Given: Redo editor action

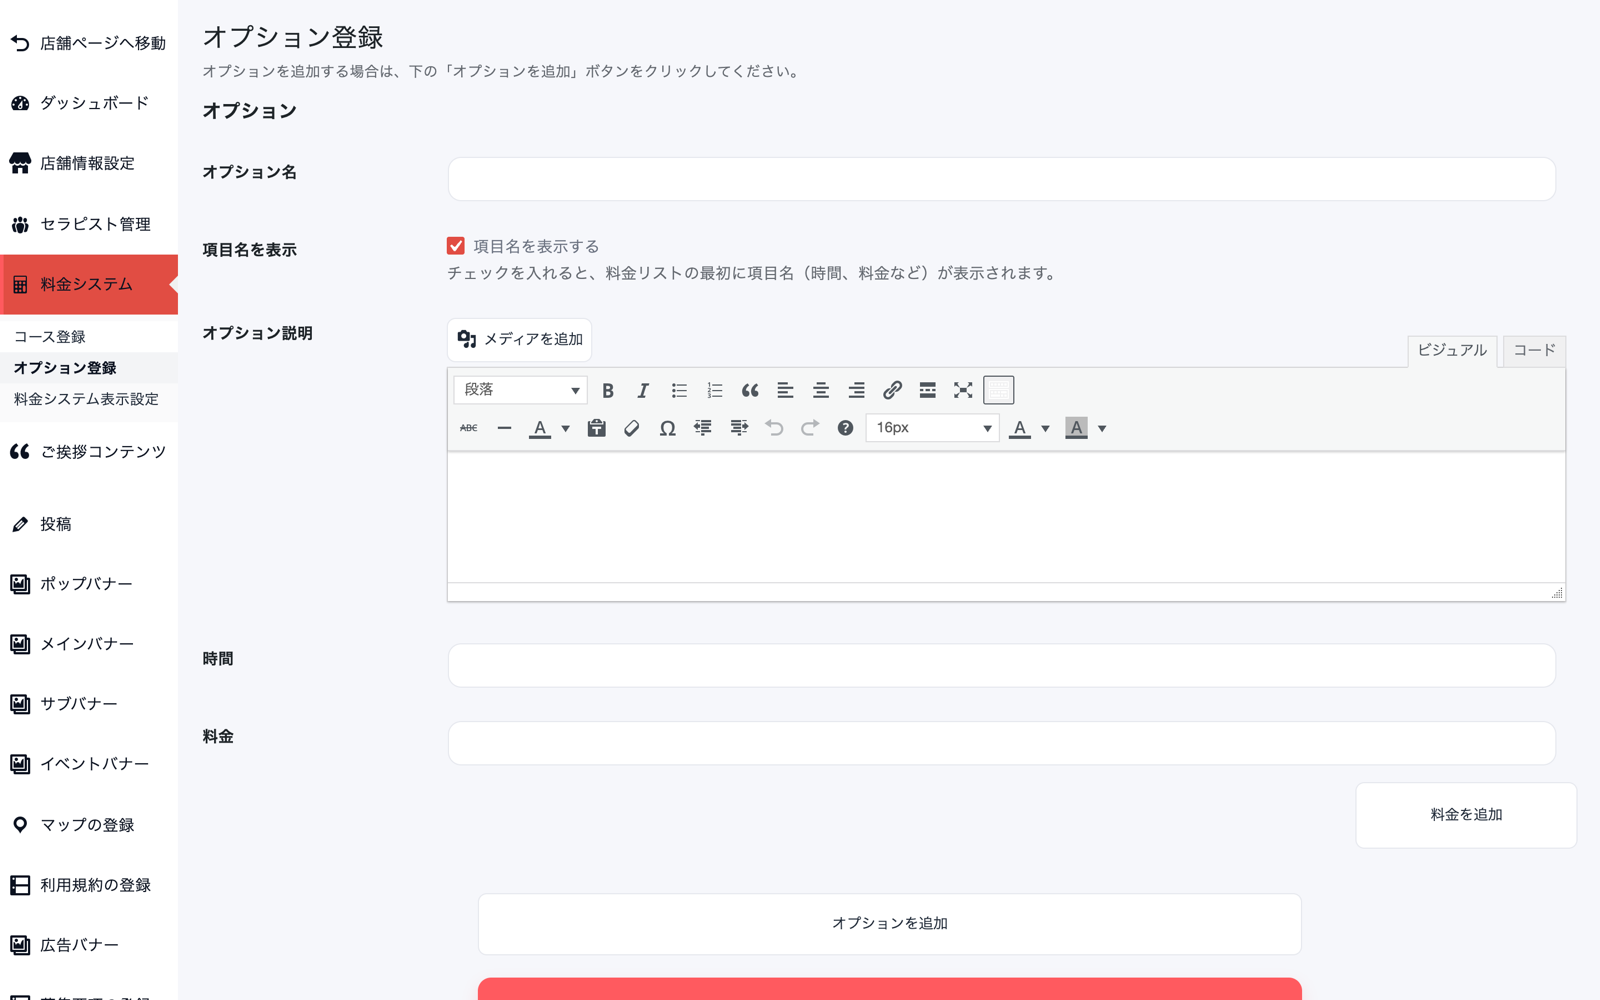Looking at the screenshot, I should (x=810, y=428).
